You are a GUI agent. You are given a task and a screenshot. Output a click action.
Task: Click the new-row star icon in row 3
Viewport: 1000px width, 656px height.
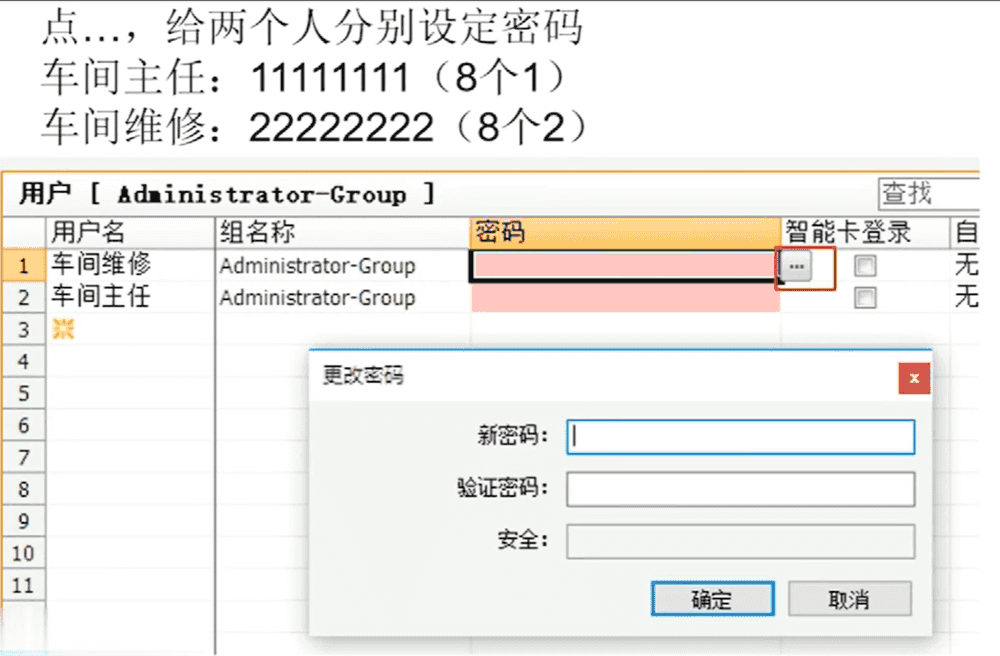coord(63,330)
